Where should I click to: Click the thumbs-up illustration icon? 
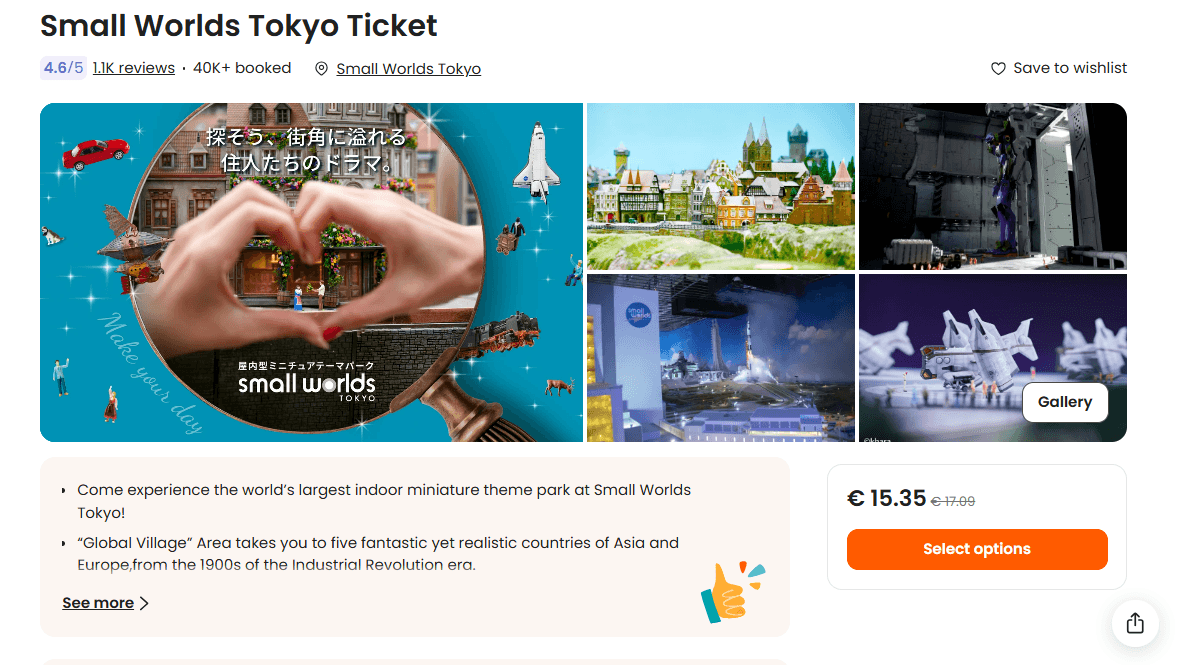(x=732, y=592)
